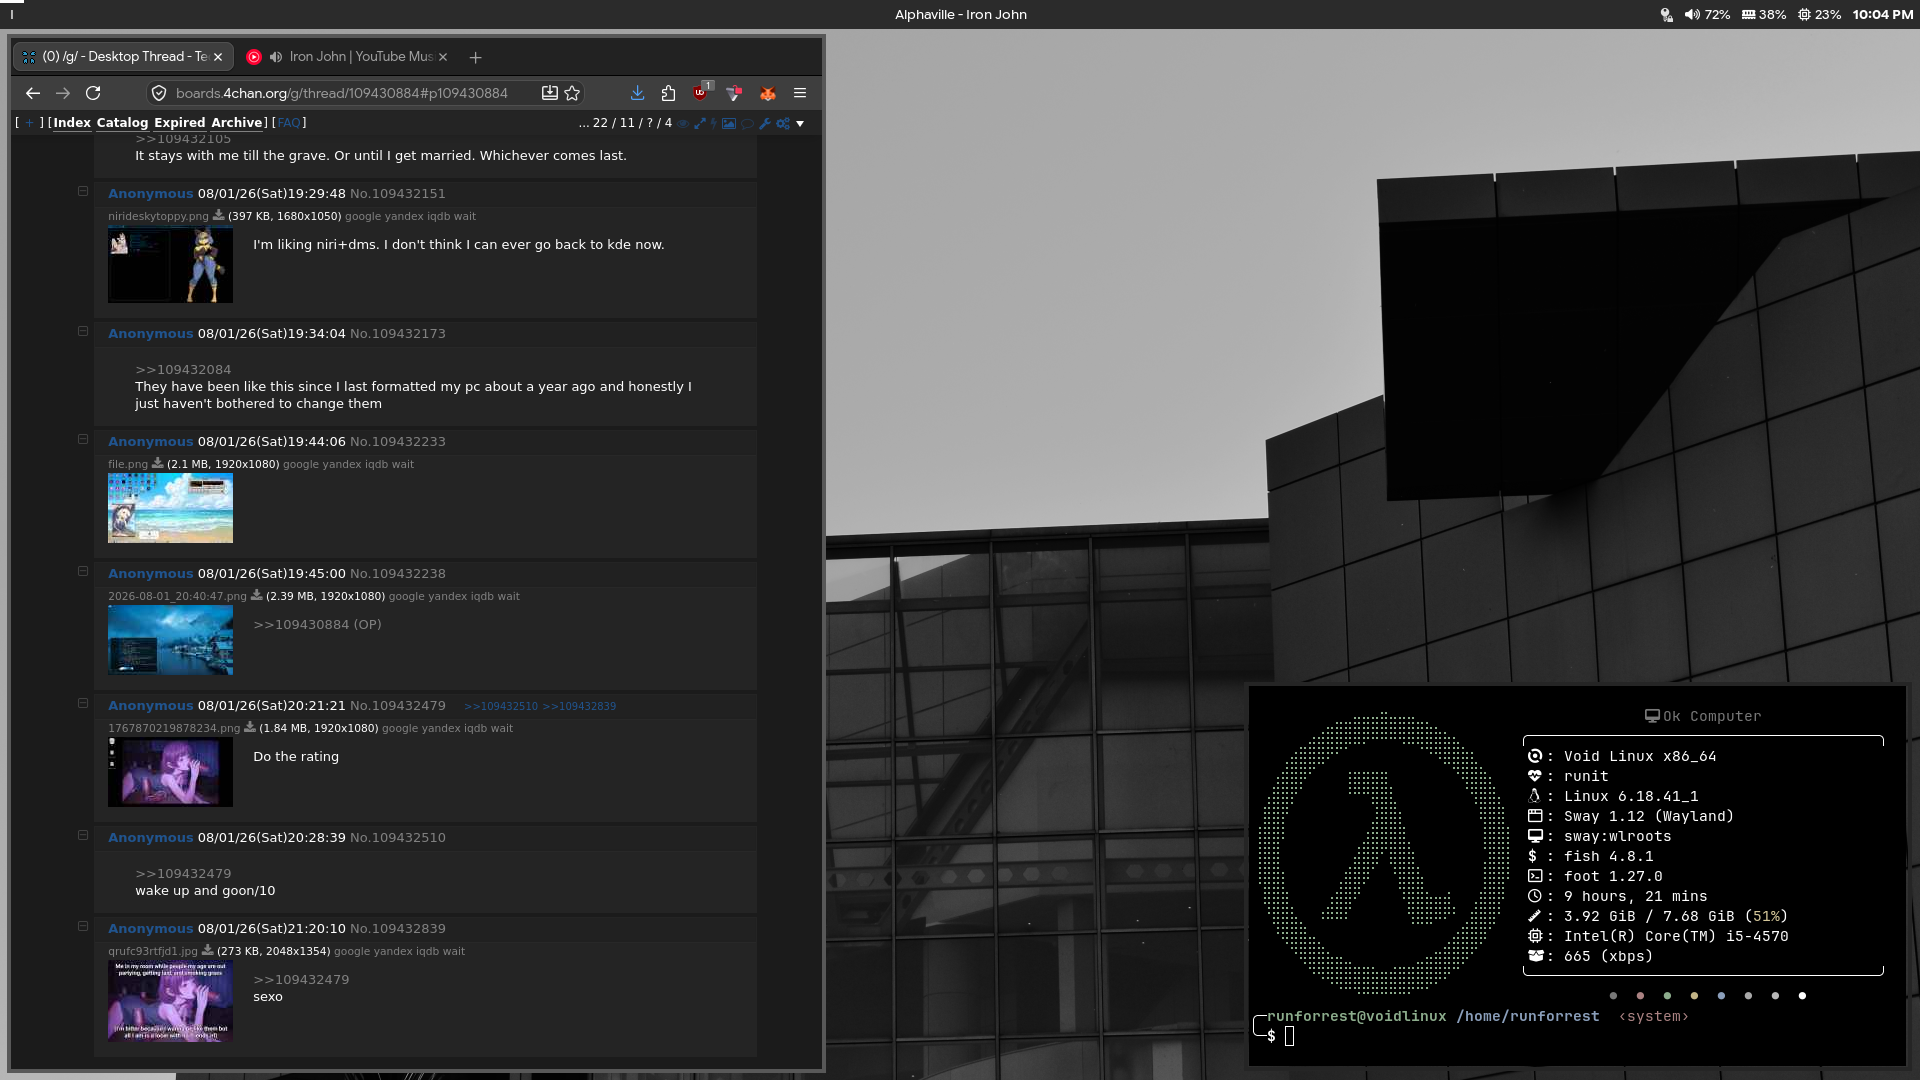Go forward in browser history
The width and height of the screenshot is (1920, 1080).
[x=63, y=93]
